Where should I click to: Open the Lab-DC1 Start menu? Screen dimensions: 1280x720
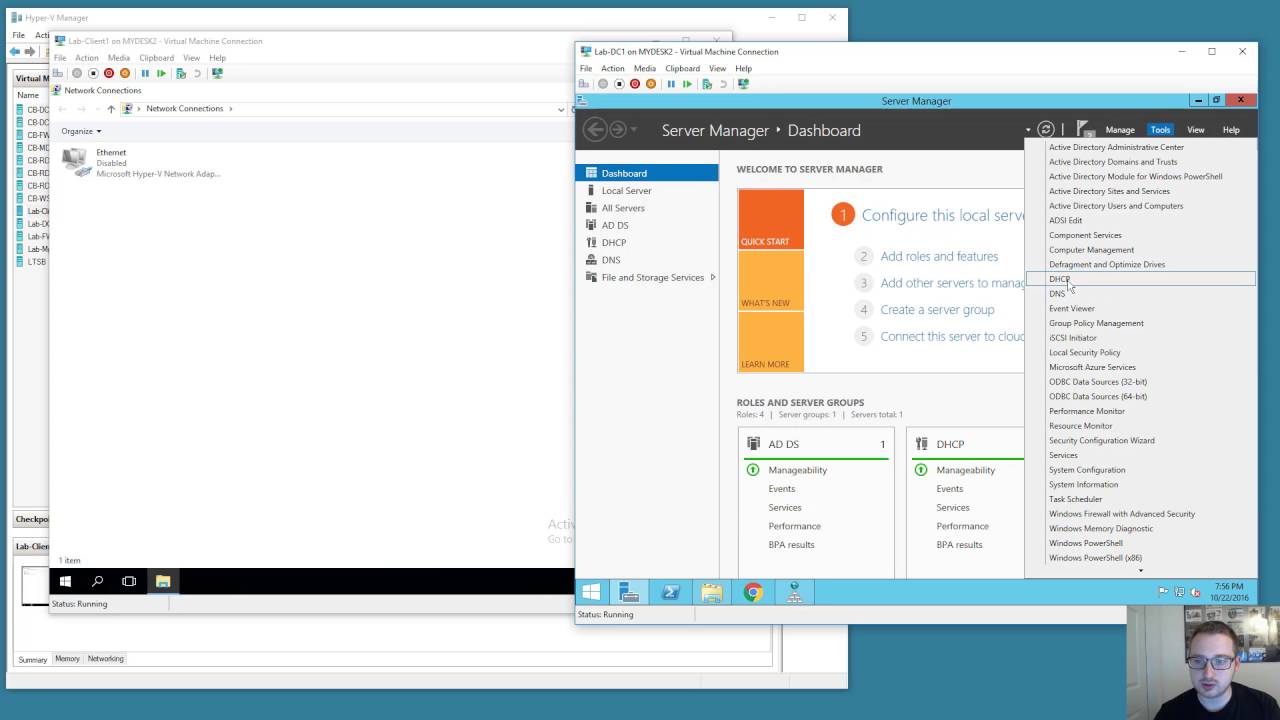(x=591, y=593)
